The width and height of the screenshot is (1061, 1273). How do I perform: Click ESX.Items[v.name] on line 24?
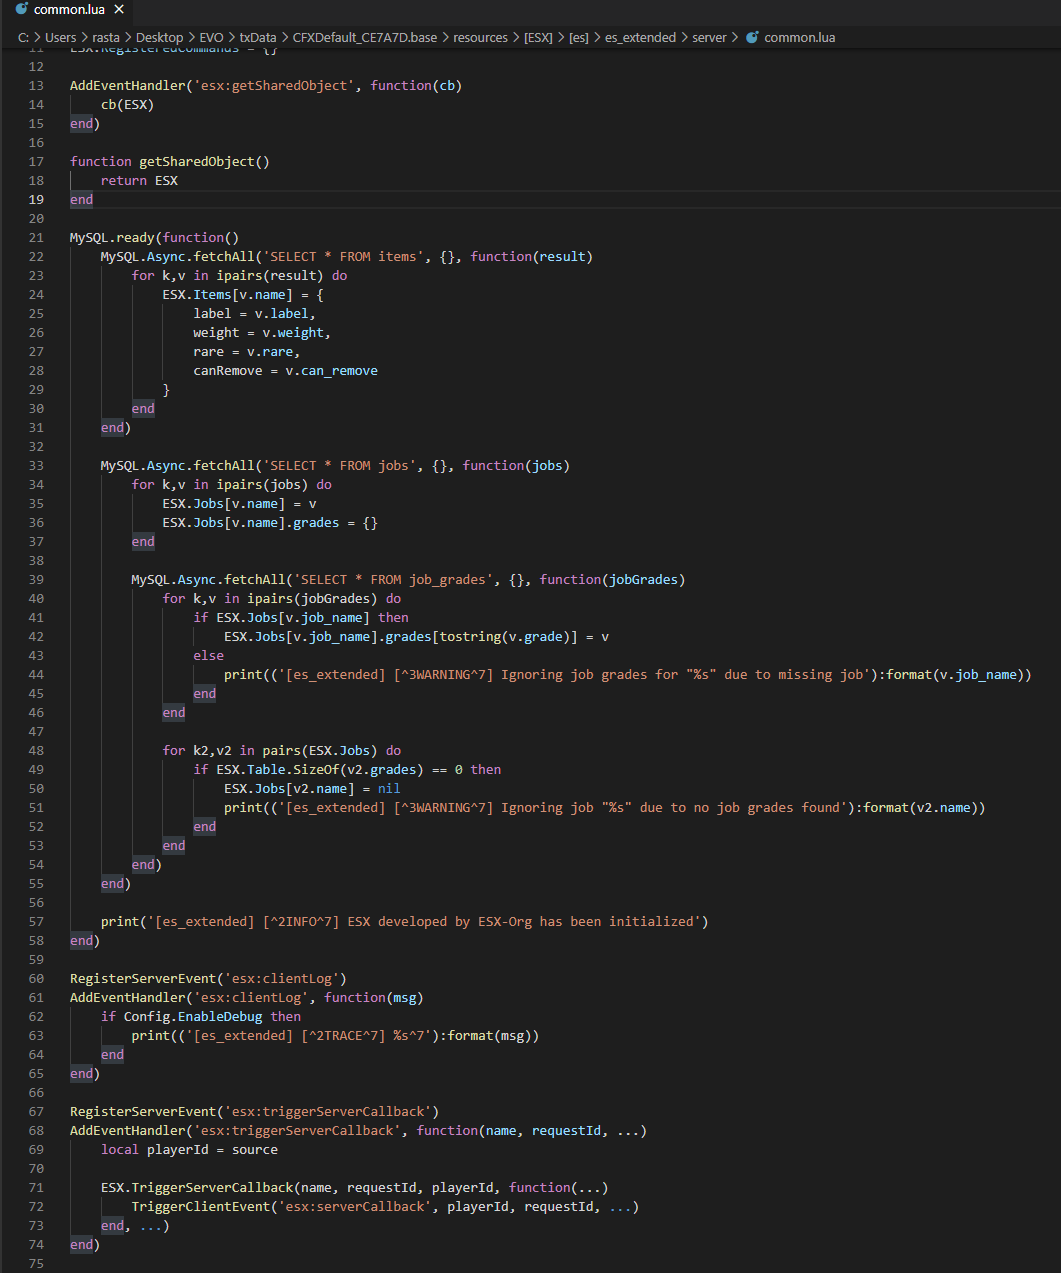coord(228,295)
